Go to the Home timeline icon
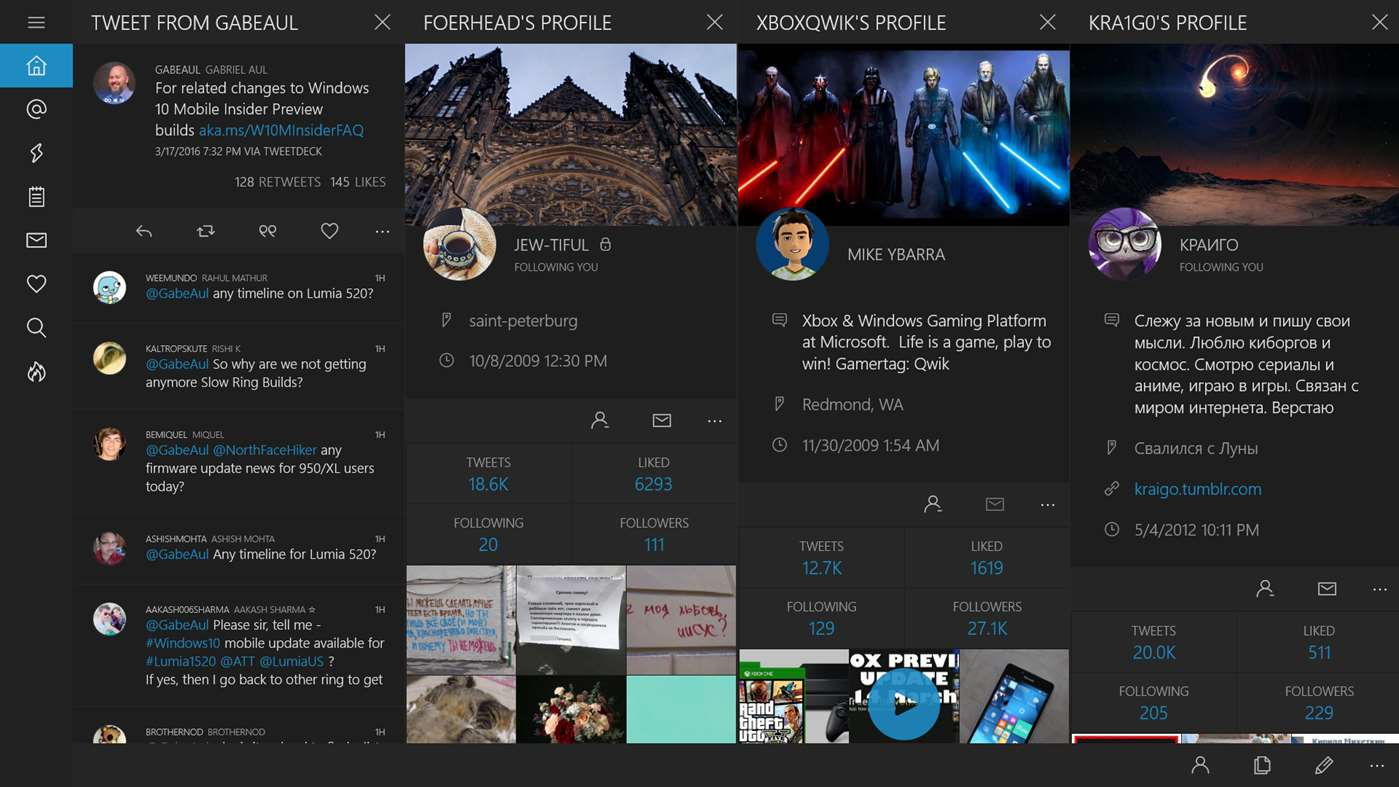 pyautogui.click(x=36, y=66)
